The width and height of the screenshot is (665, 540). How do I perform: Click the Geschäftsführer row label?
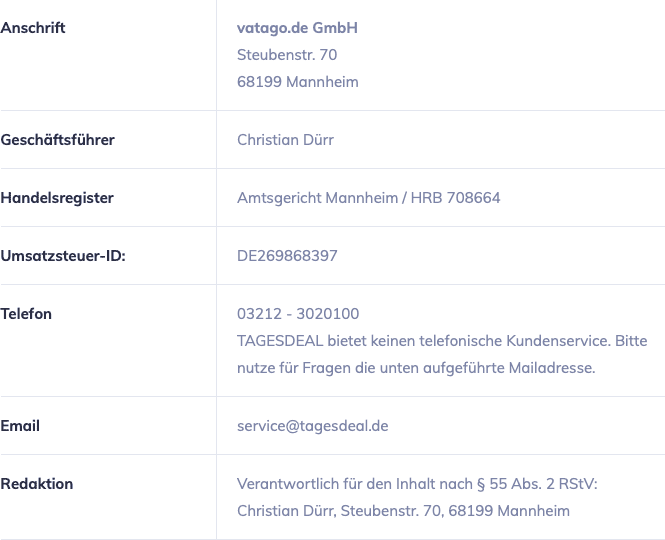[x=57, y=140]
